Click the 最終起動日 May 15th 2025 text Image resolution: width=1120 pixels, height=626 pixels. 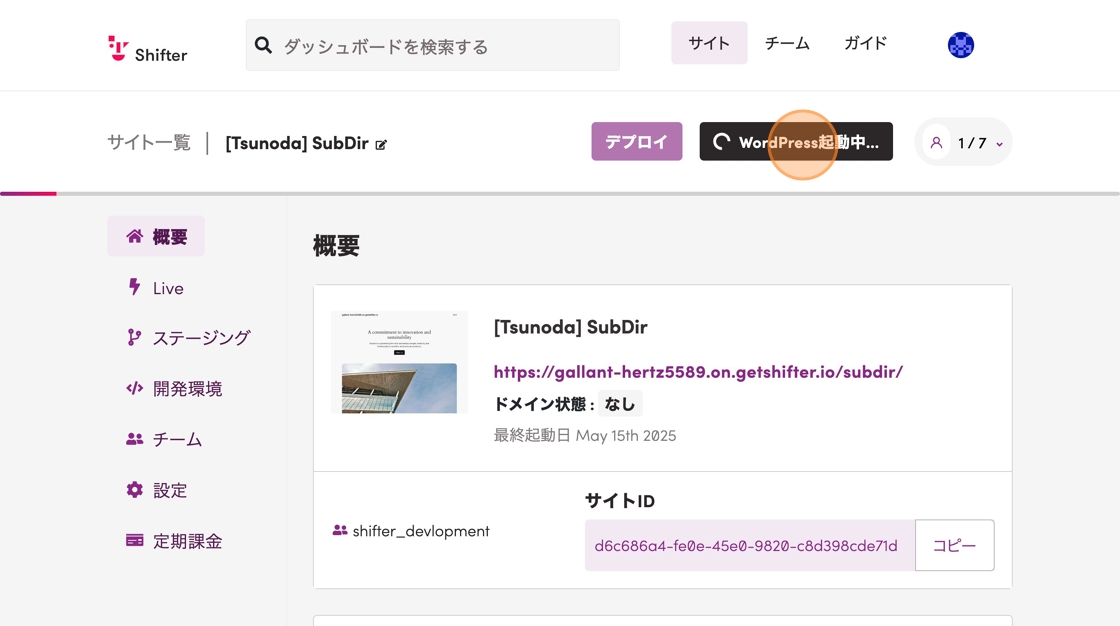585,435
